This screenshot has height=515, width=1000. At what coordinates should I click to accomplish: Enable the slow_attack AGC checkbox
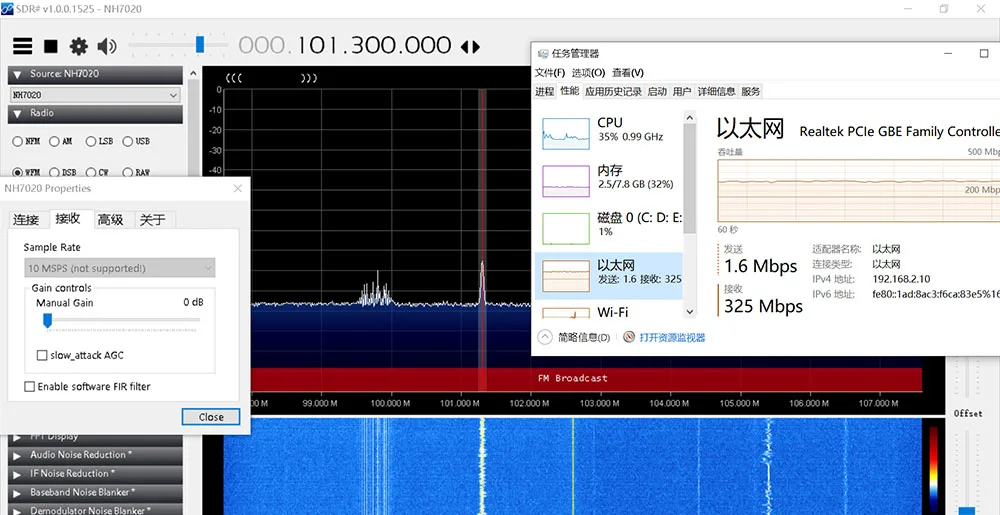[42, 355]
